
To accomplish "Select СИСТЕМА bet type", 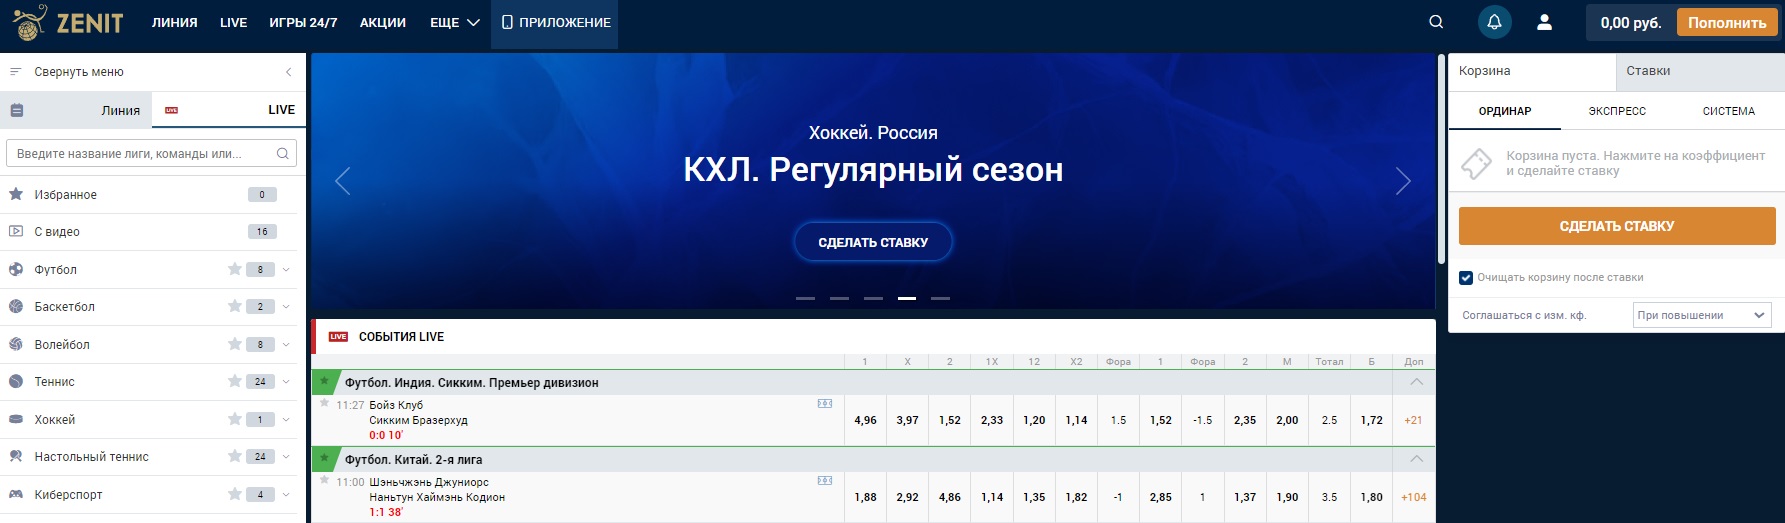I will [x=1729, y=111].
